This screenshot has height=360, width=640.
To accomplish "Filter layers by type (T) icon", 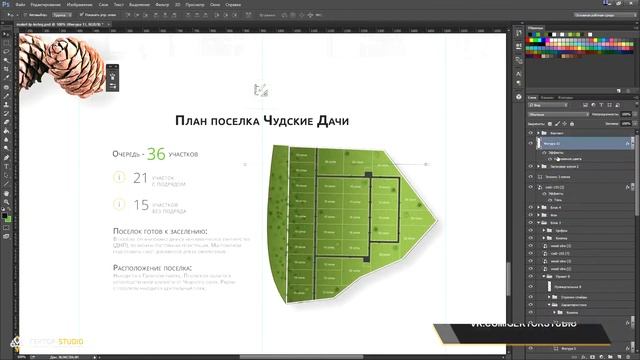I will 601,105.
